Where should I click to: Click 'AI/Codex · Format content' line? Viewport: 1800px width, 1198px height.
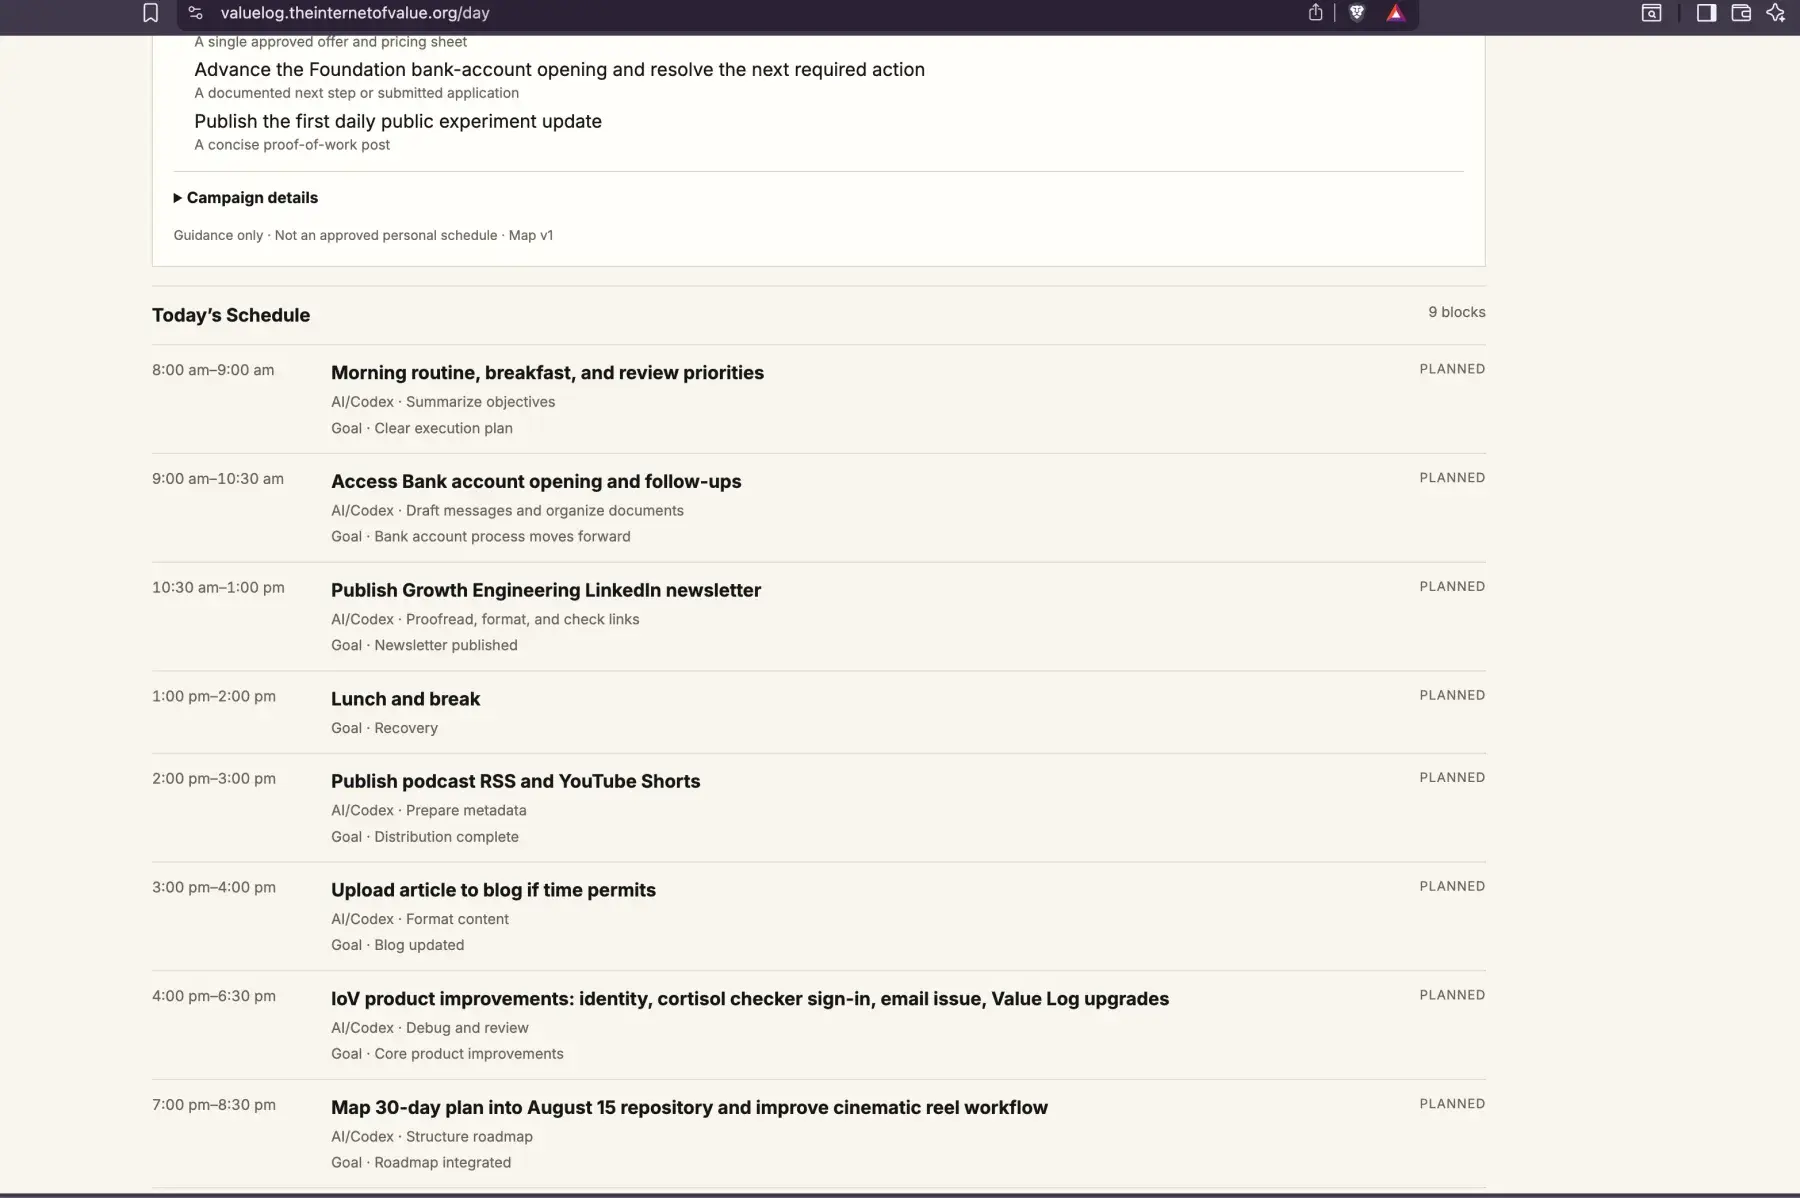tap(420, 920)
